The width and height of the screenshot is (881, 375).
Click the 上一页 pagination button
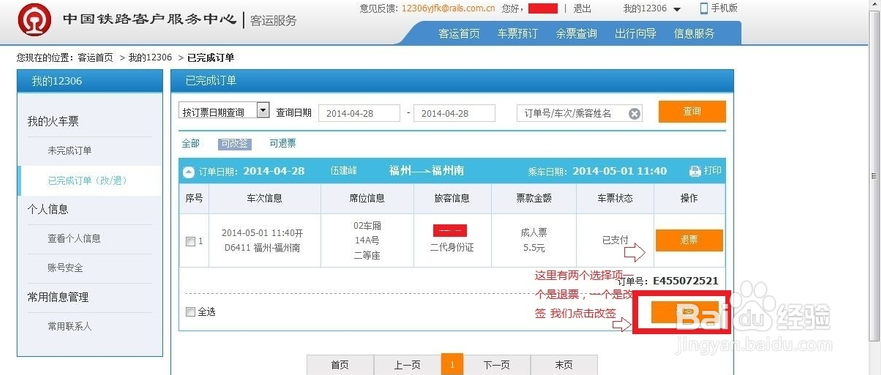(407, 365)
